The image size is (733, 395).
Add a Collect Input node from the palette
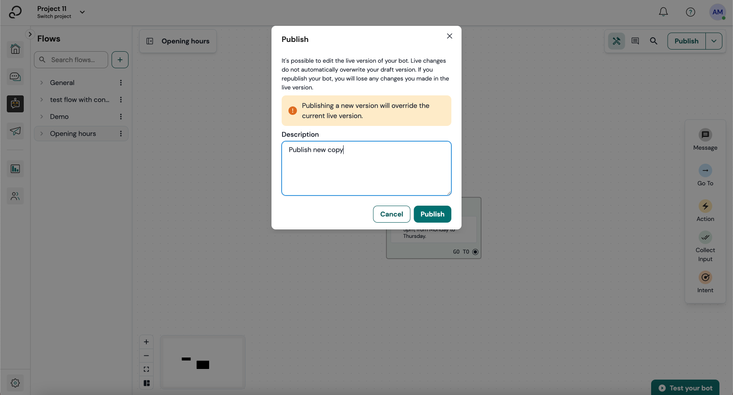(705, 247)
